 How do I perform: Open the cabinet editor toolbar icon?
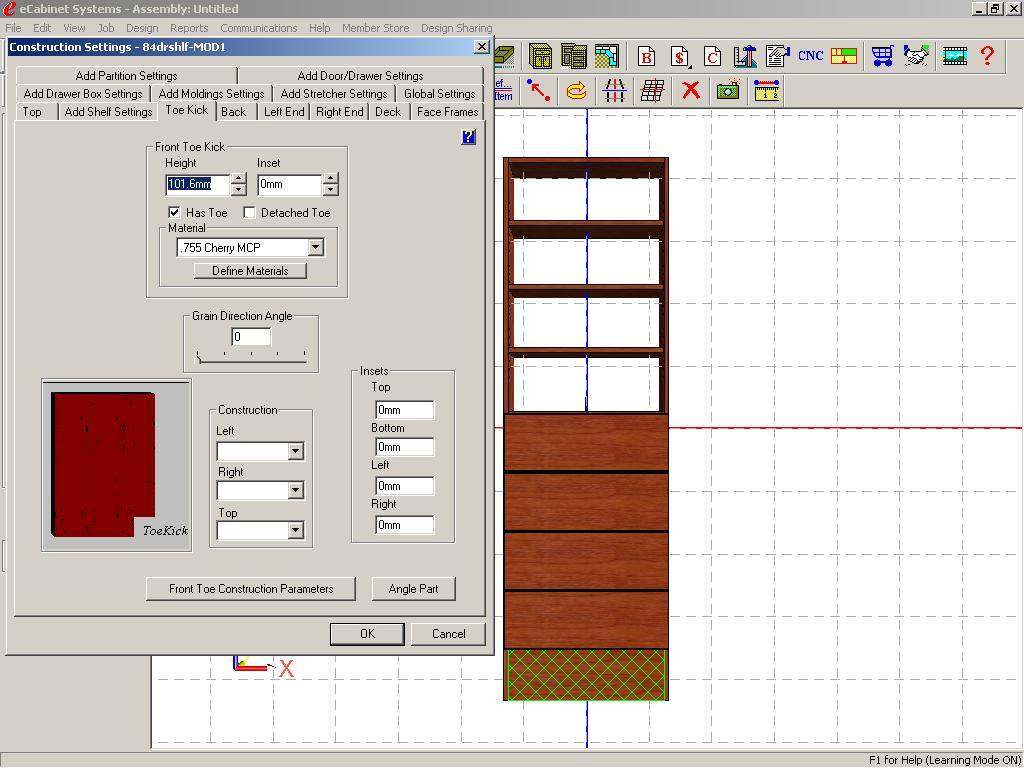[x=541, y=56]
